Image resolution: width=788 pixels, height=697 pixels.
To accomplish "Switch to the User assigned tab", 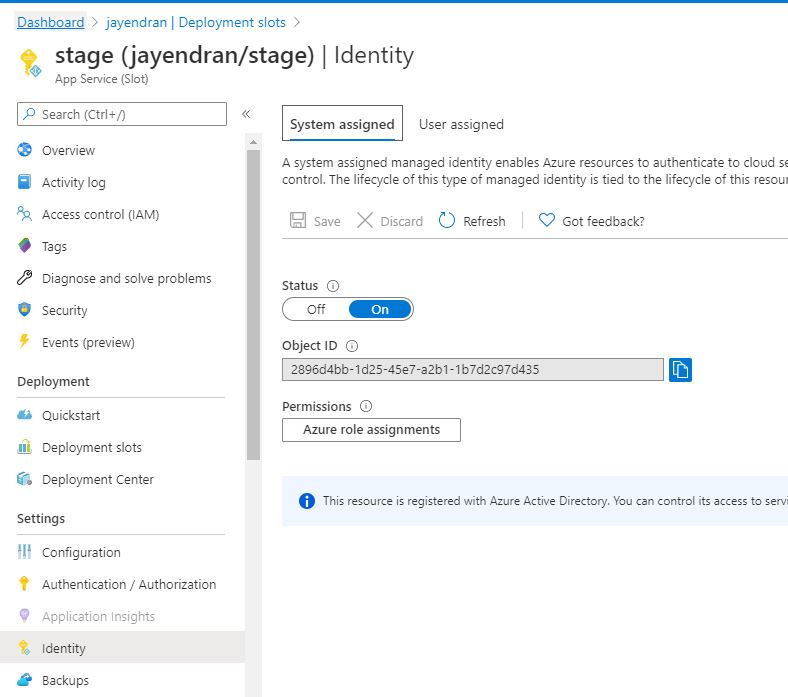I will tap(461, 124).
